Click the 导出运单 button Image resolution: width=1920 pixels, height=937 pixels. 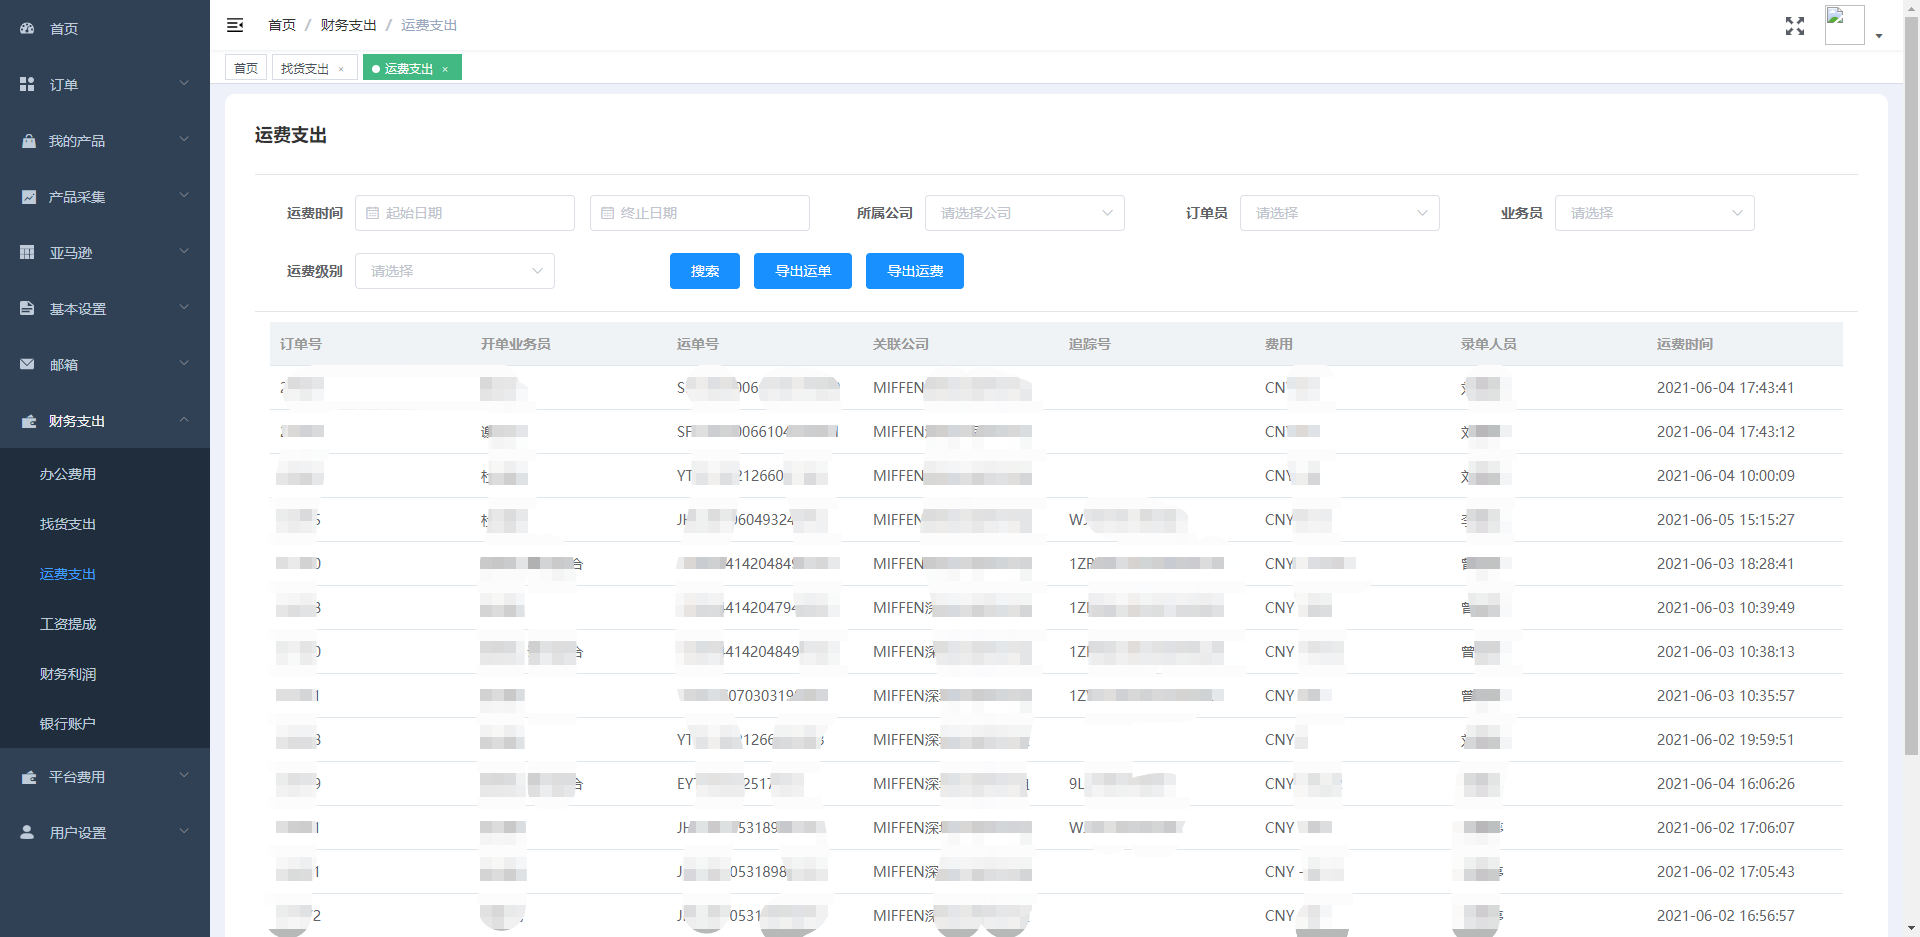pos(802,271)
